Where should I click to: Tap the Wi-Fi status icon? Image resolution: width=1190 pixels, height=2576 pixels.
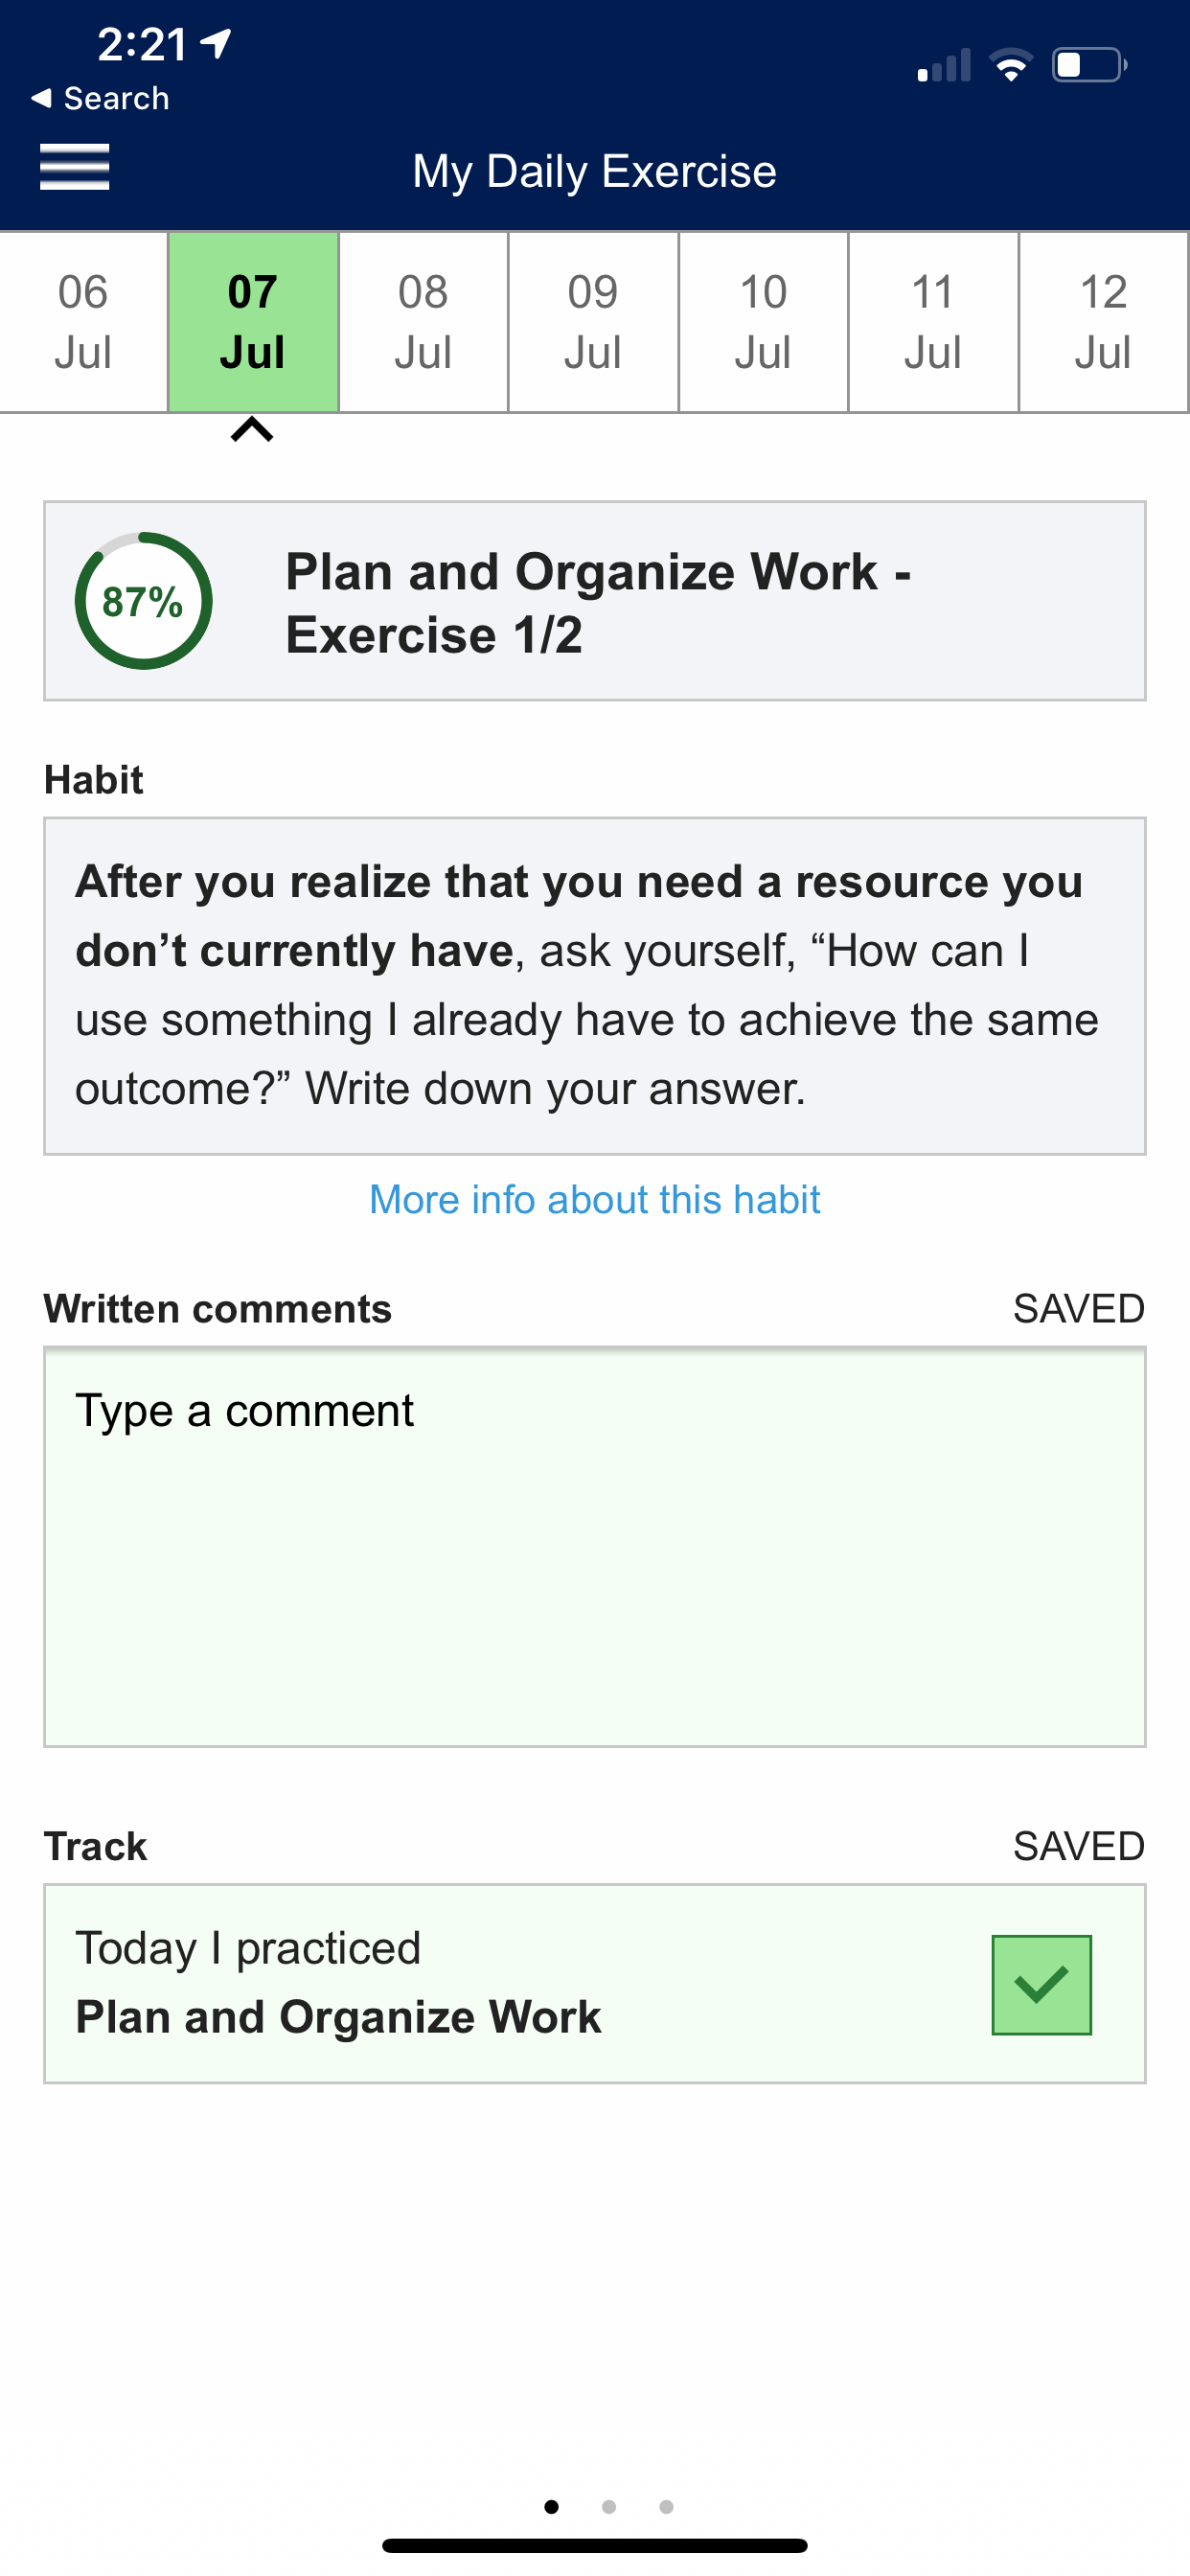1010,65
